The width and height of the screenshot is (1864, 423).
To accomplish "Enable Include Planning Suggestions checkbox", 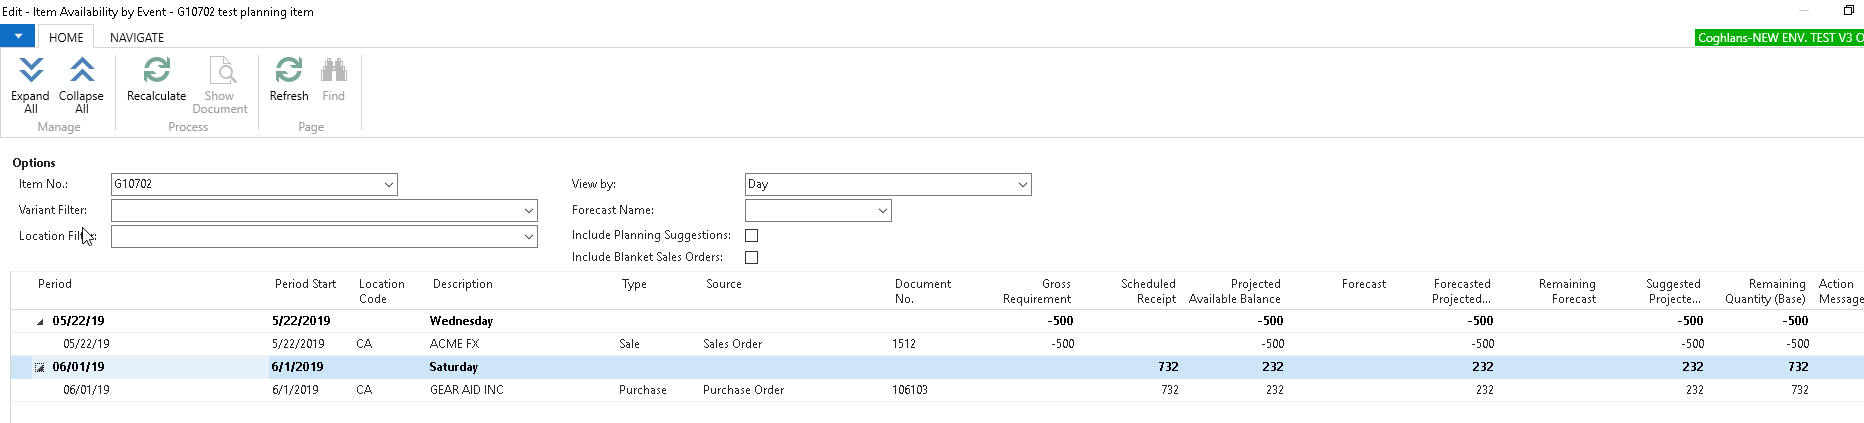I will (x=752, y=236).
